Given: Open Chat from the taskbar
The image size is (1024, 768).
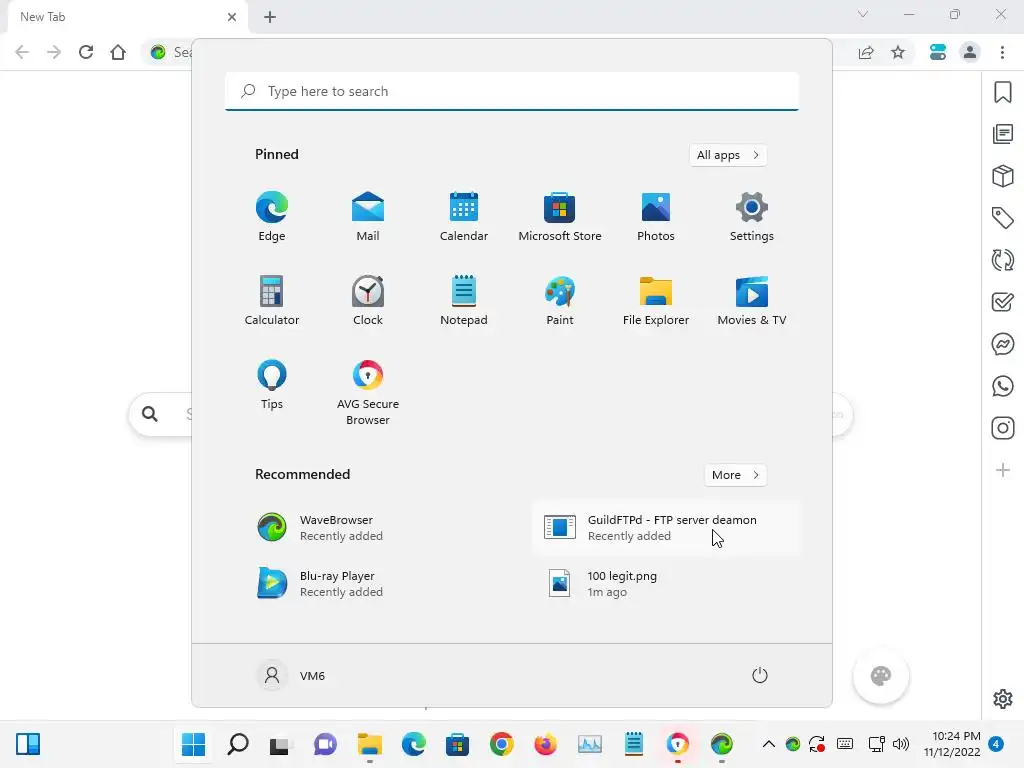Looking at the screenshot, I should point(325,744).
